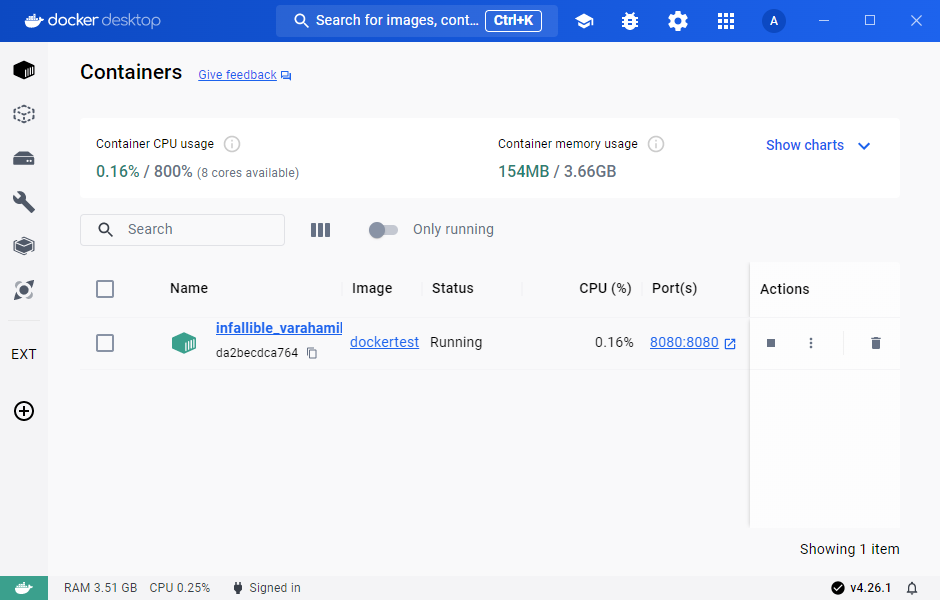Screen dimensions: 940x600
Task: Open the 8080:8080 port link
Action: coord(684,342)
